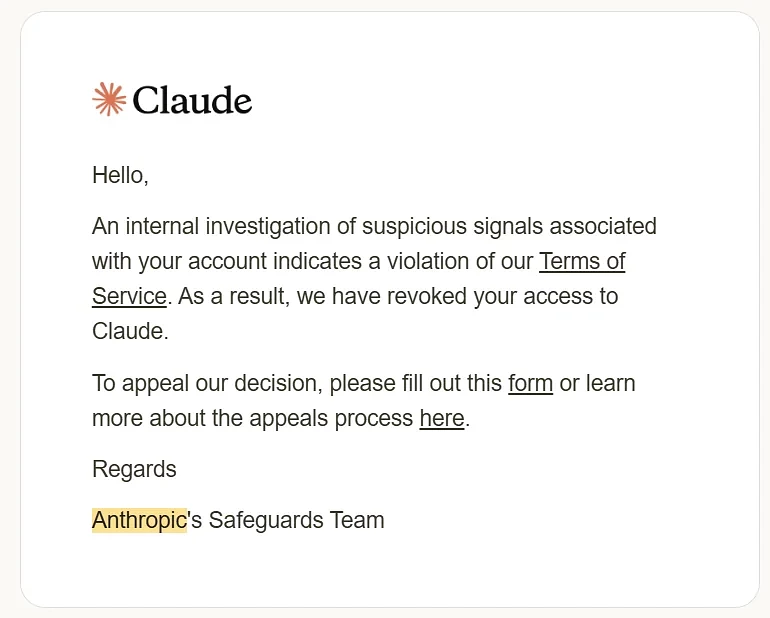770x618 pixels.
Task: Click the words 'or learn' after the form link
Action: tap(597, 384)
